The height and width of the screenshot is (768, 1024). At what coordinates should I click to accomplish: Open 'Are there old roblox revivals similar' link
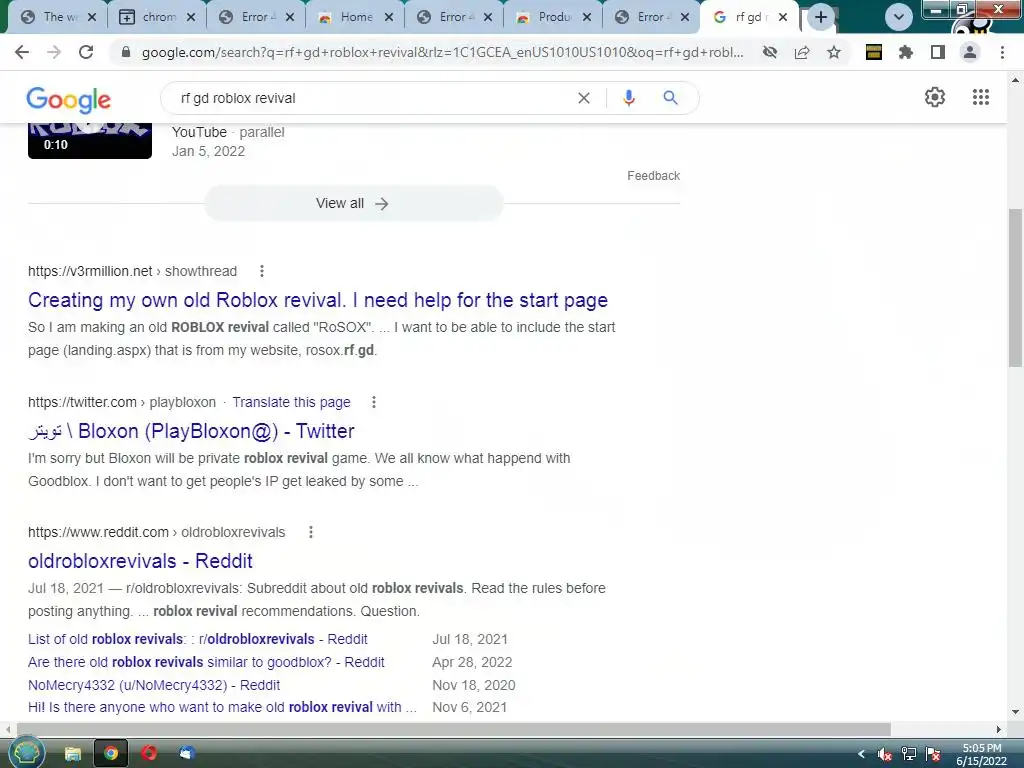coord(206,662)
